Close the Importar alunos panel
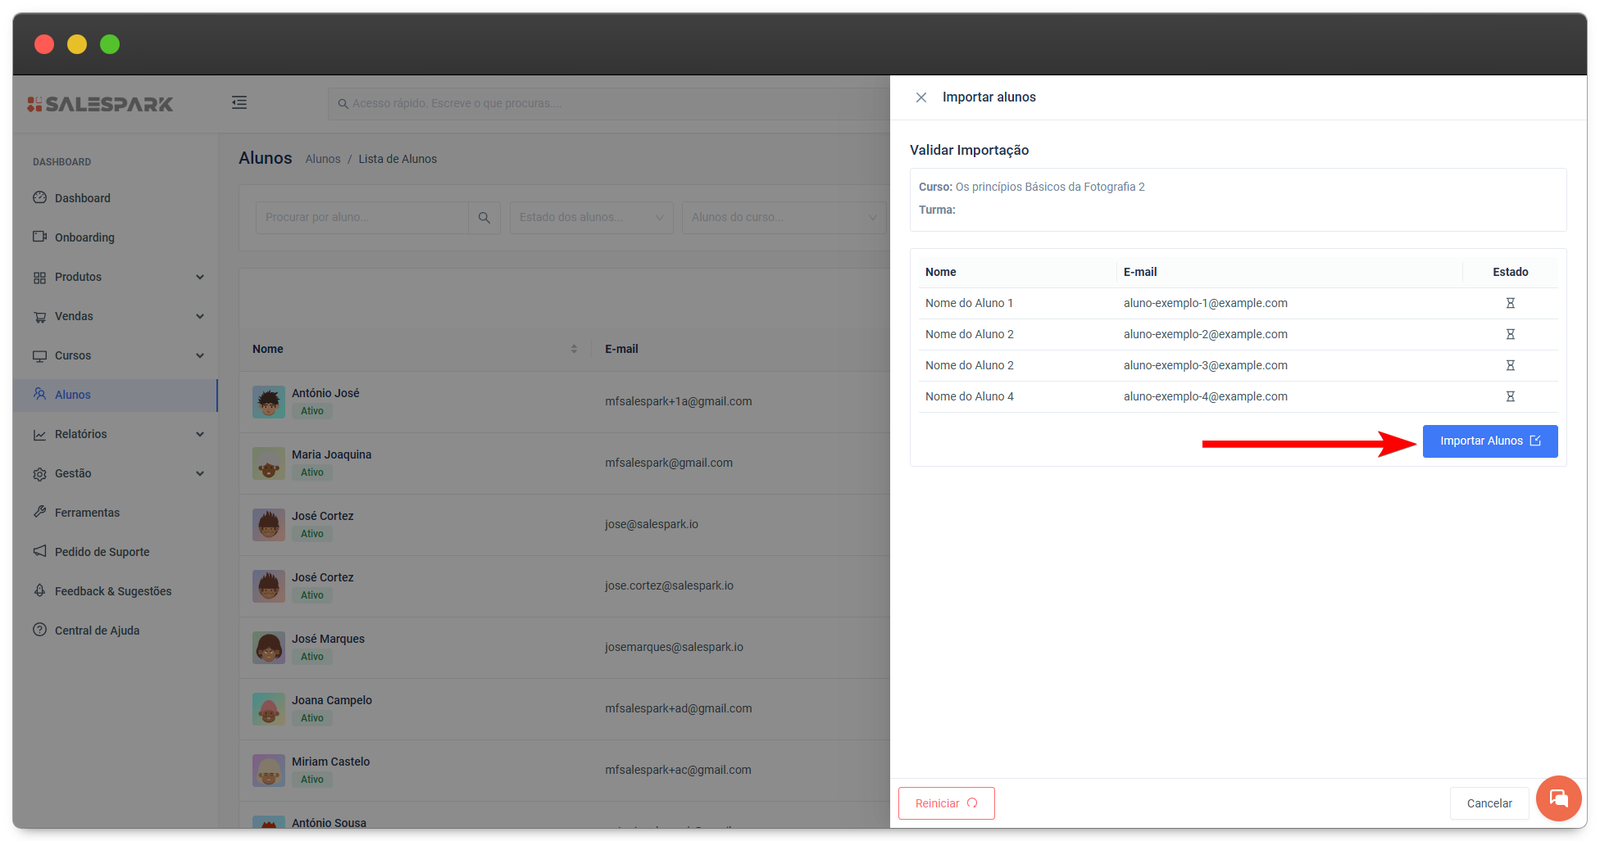1600x841 pixels. tap(921, 98)
